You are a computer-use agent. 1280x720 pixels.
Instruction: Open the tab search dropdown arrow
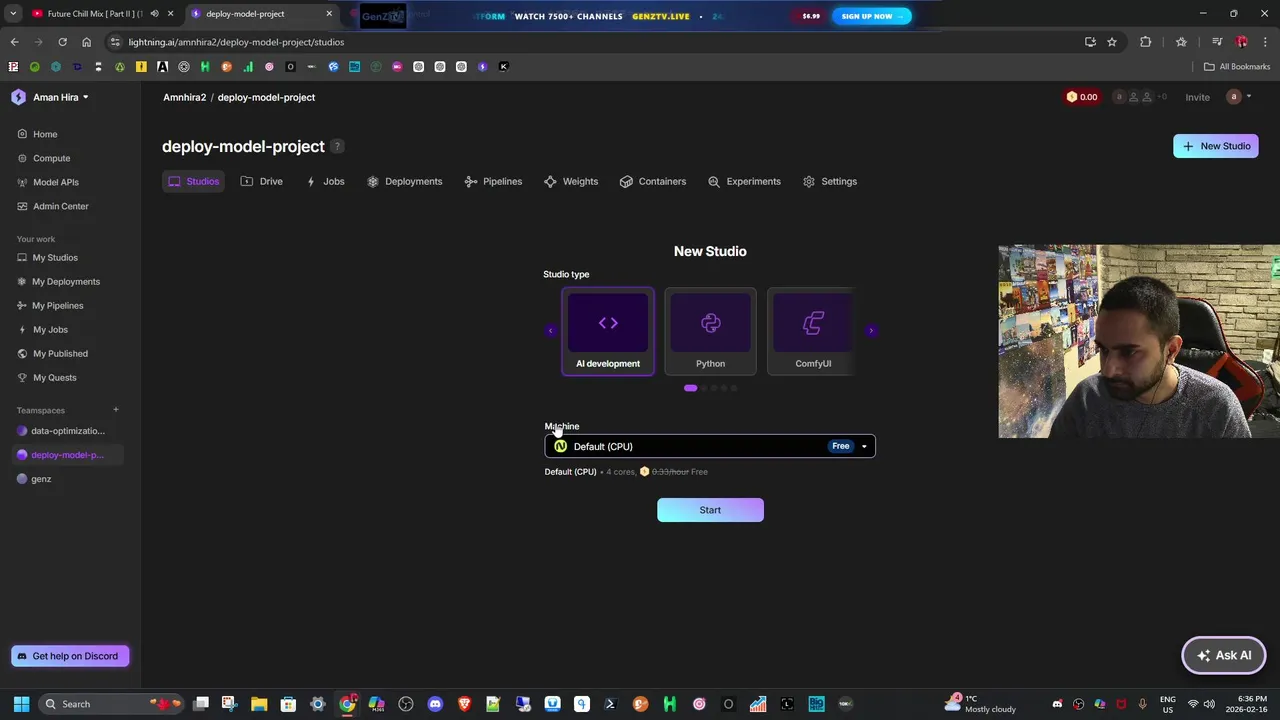(13, 14)
